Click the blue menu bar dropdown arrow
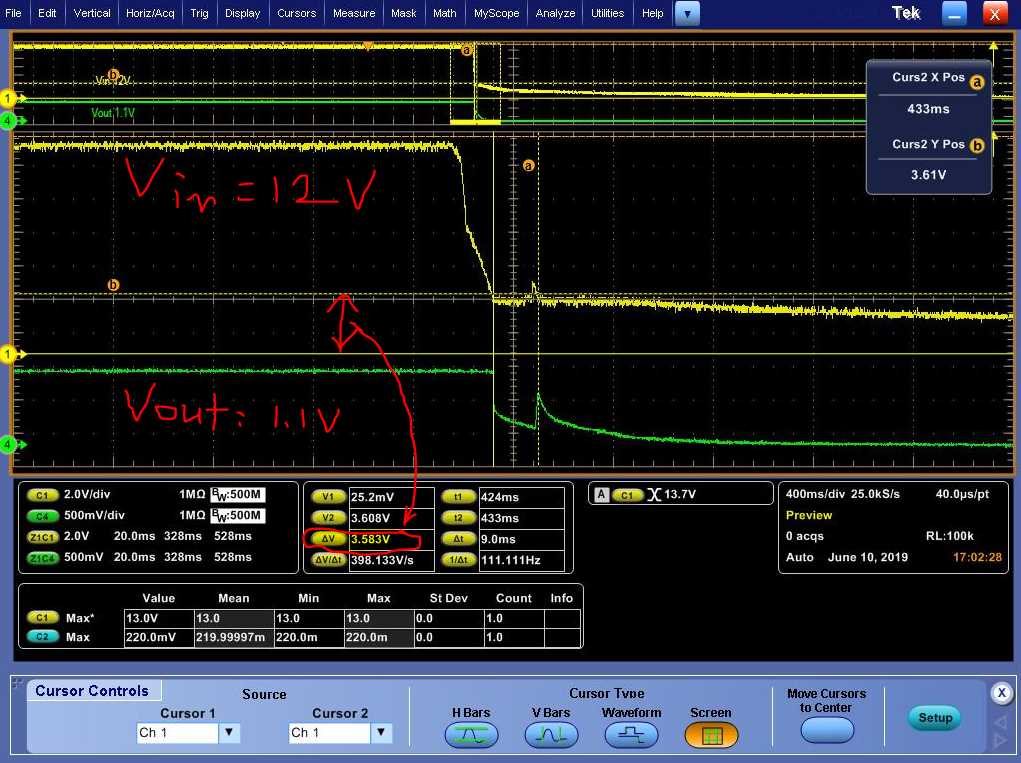 (x=687, y=13)
